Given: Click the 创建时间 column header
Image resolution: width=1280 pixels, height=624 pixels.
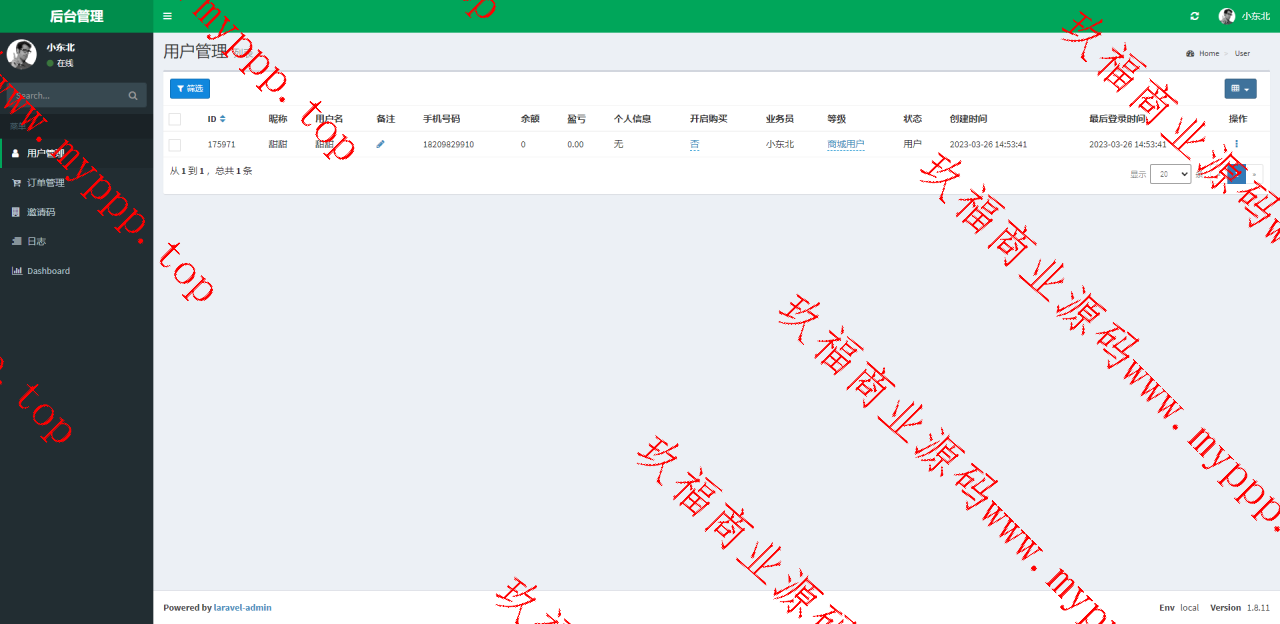Looking at the screenshot, I should click(968, 119).
